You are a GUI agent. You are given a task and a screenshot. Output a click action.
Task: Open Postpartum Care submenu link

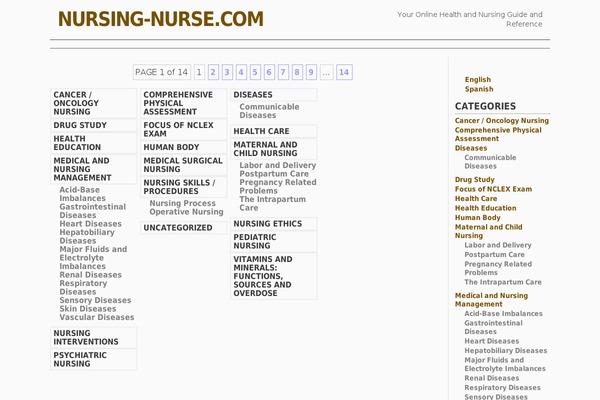coord(274,174)
